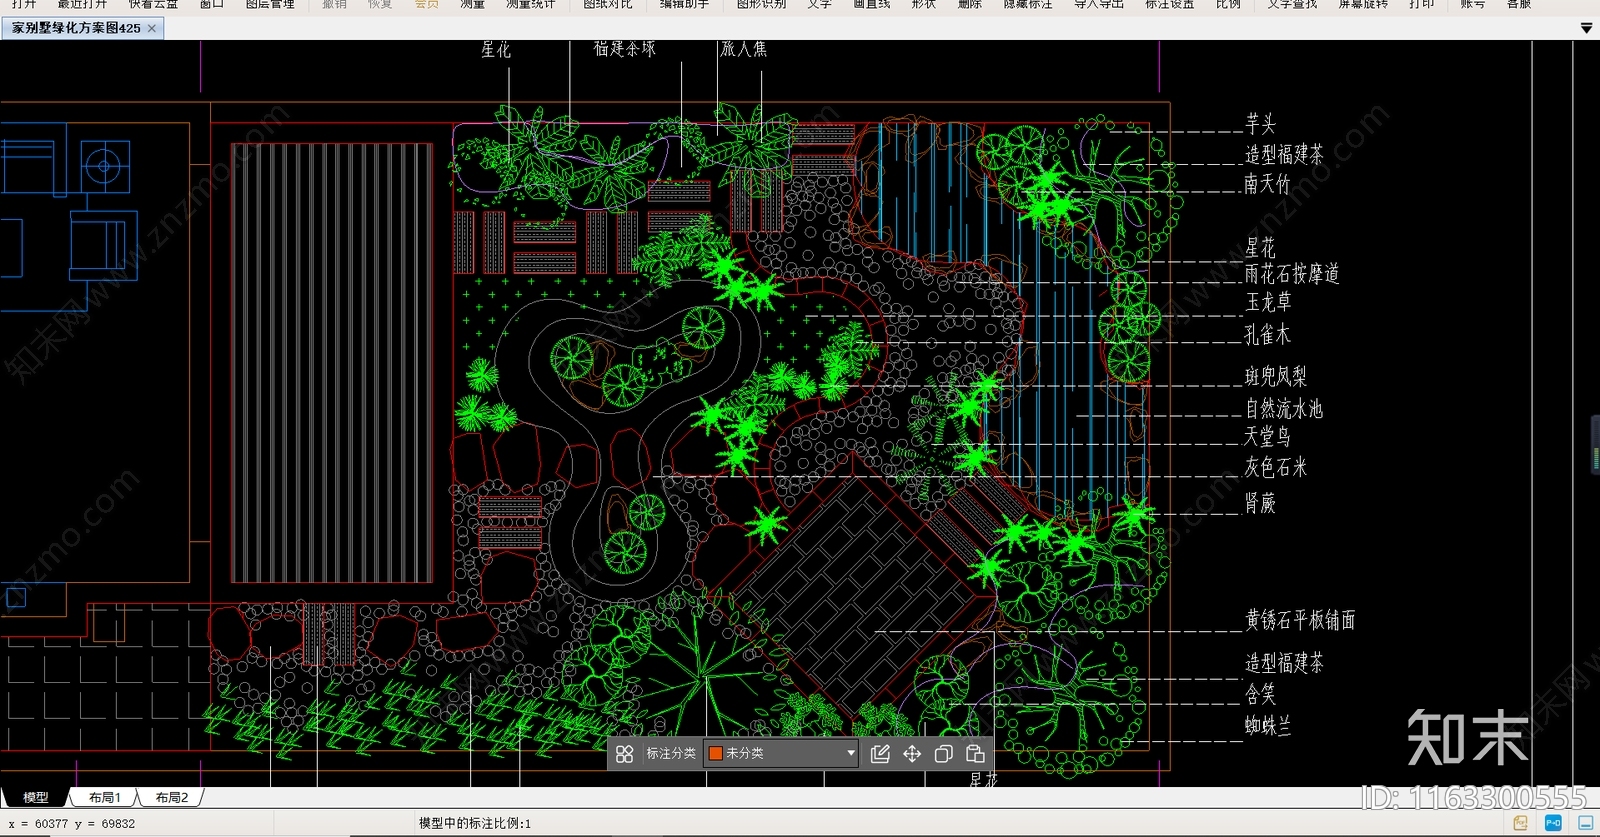1600x837 pixels.
Task: Click the 含笑 plant label
Action: [x=1260, y=694]
